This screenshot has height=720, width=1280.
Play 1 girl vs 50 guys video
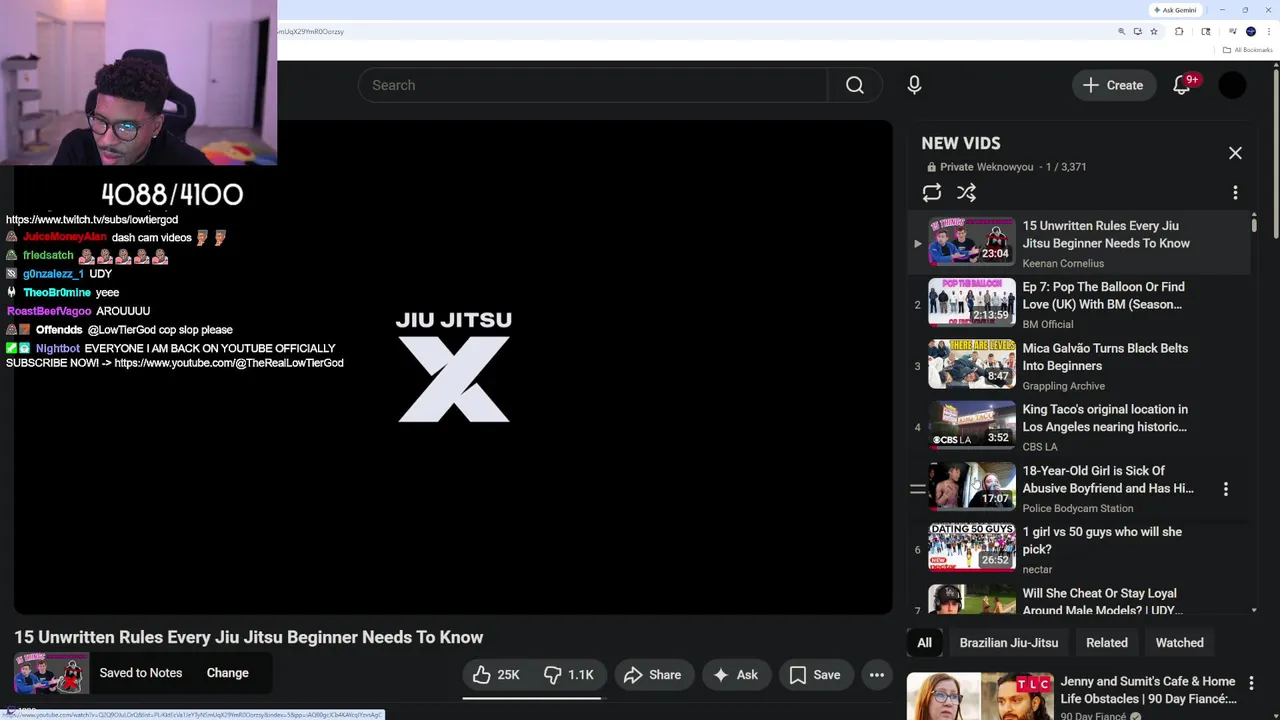coord(1102,540)
